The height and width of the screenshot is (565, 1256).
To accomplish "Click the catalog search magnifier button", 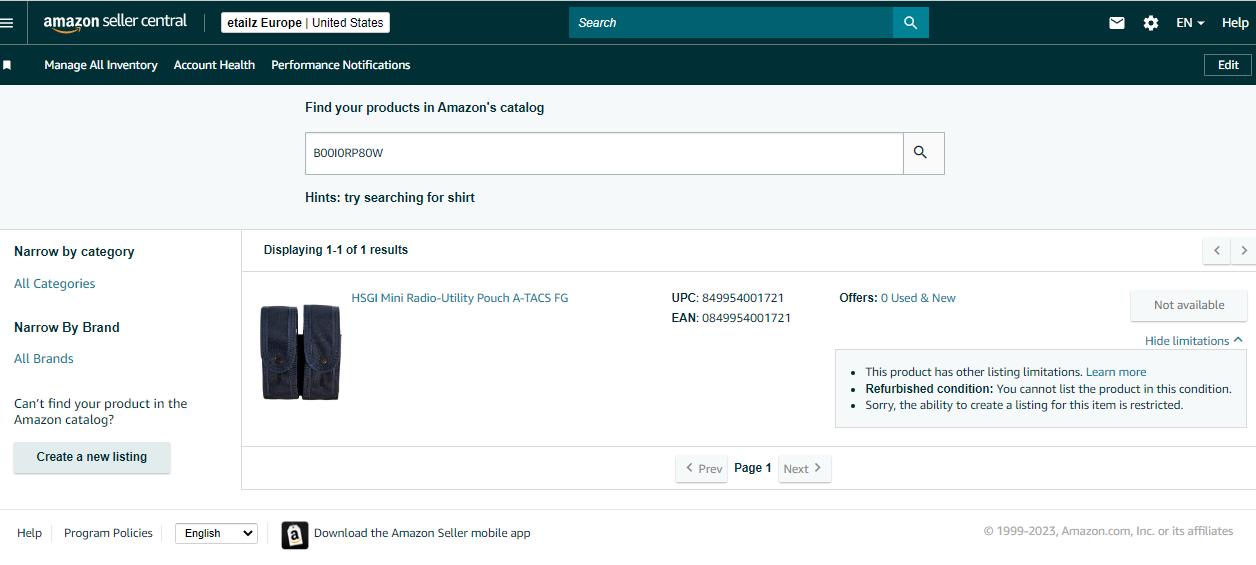I will (924, 153).
